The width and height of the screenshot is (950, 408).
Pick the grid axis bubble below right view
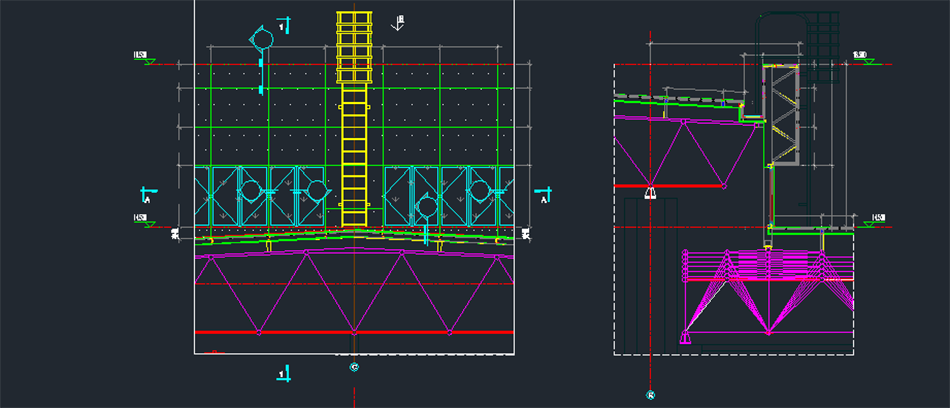[650, 395]
